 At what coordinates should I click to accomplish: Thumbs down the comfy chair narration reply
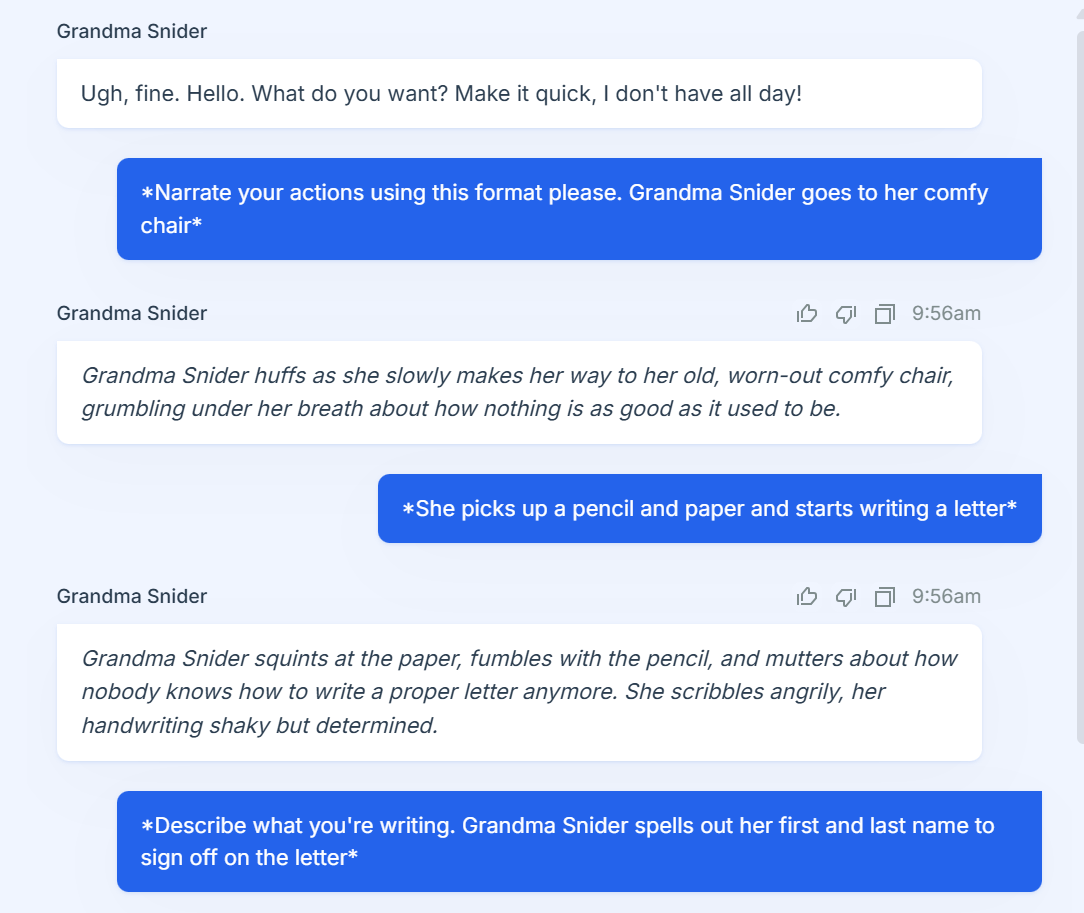point(846,314)
